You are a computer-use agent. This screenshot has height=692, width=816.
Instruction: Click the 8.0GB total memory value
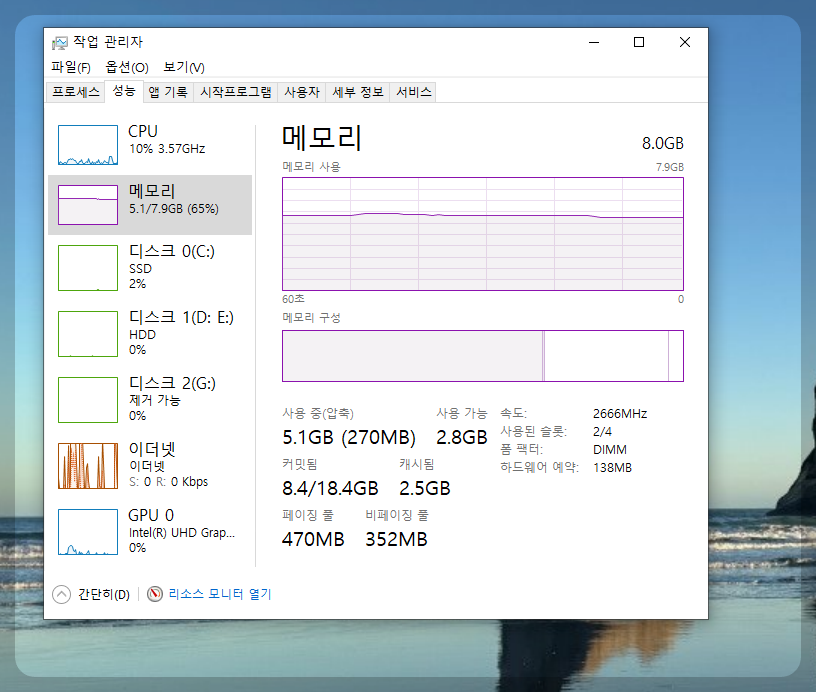(x=662, y=143)
